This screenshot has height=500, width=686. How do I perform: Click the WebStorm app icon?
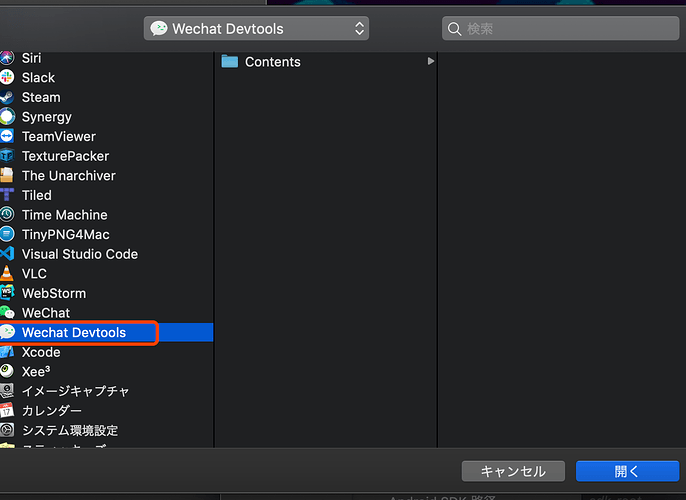coord(7,293)
